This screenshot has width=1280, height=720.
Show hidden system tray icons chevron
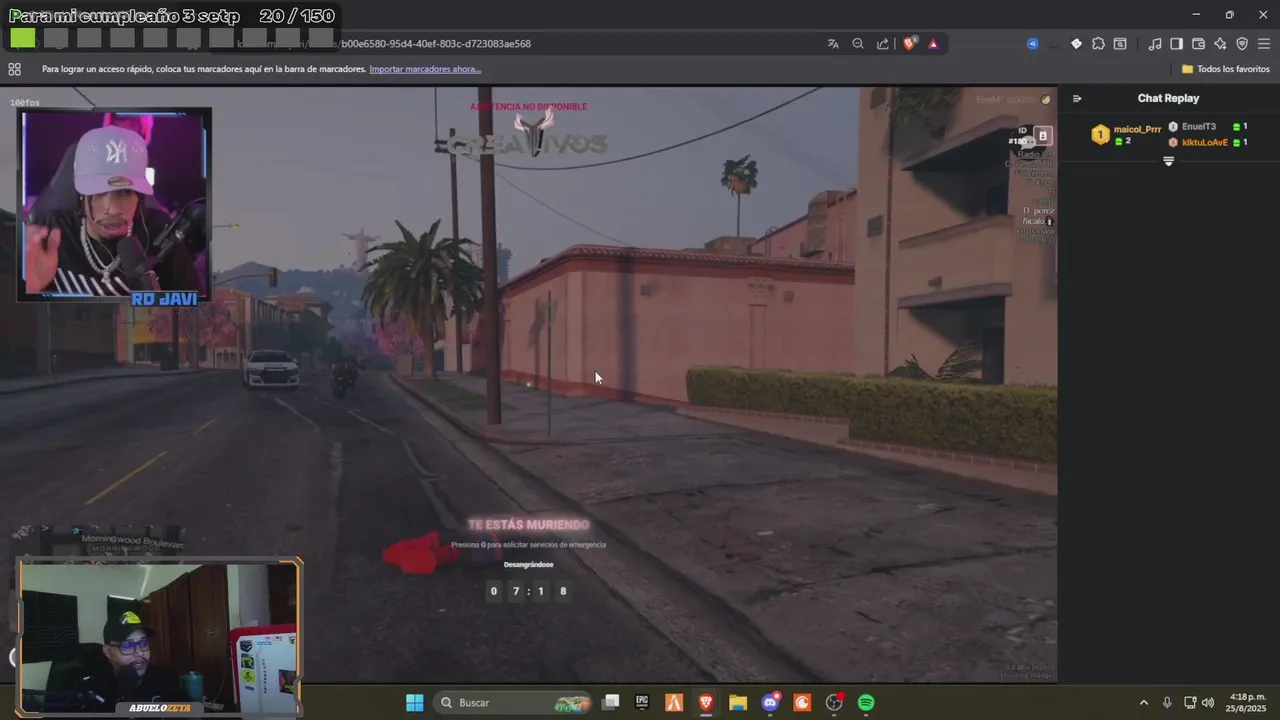click(x=1144, y=703)
